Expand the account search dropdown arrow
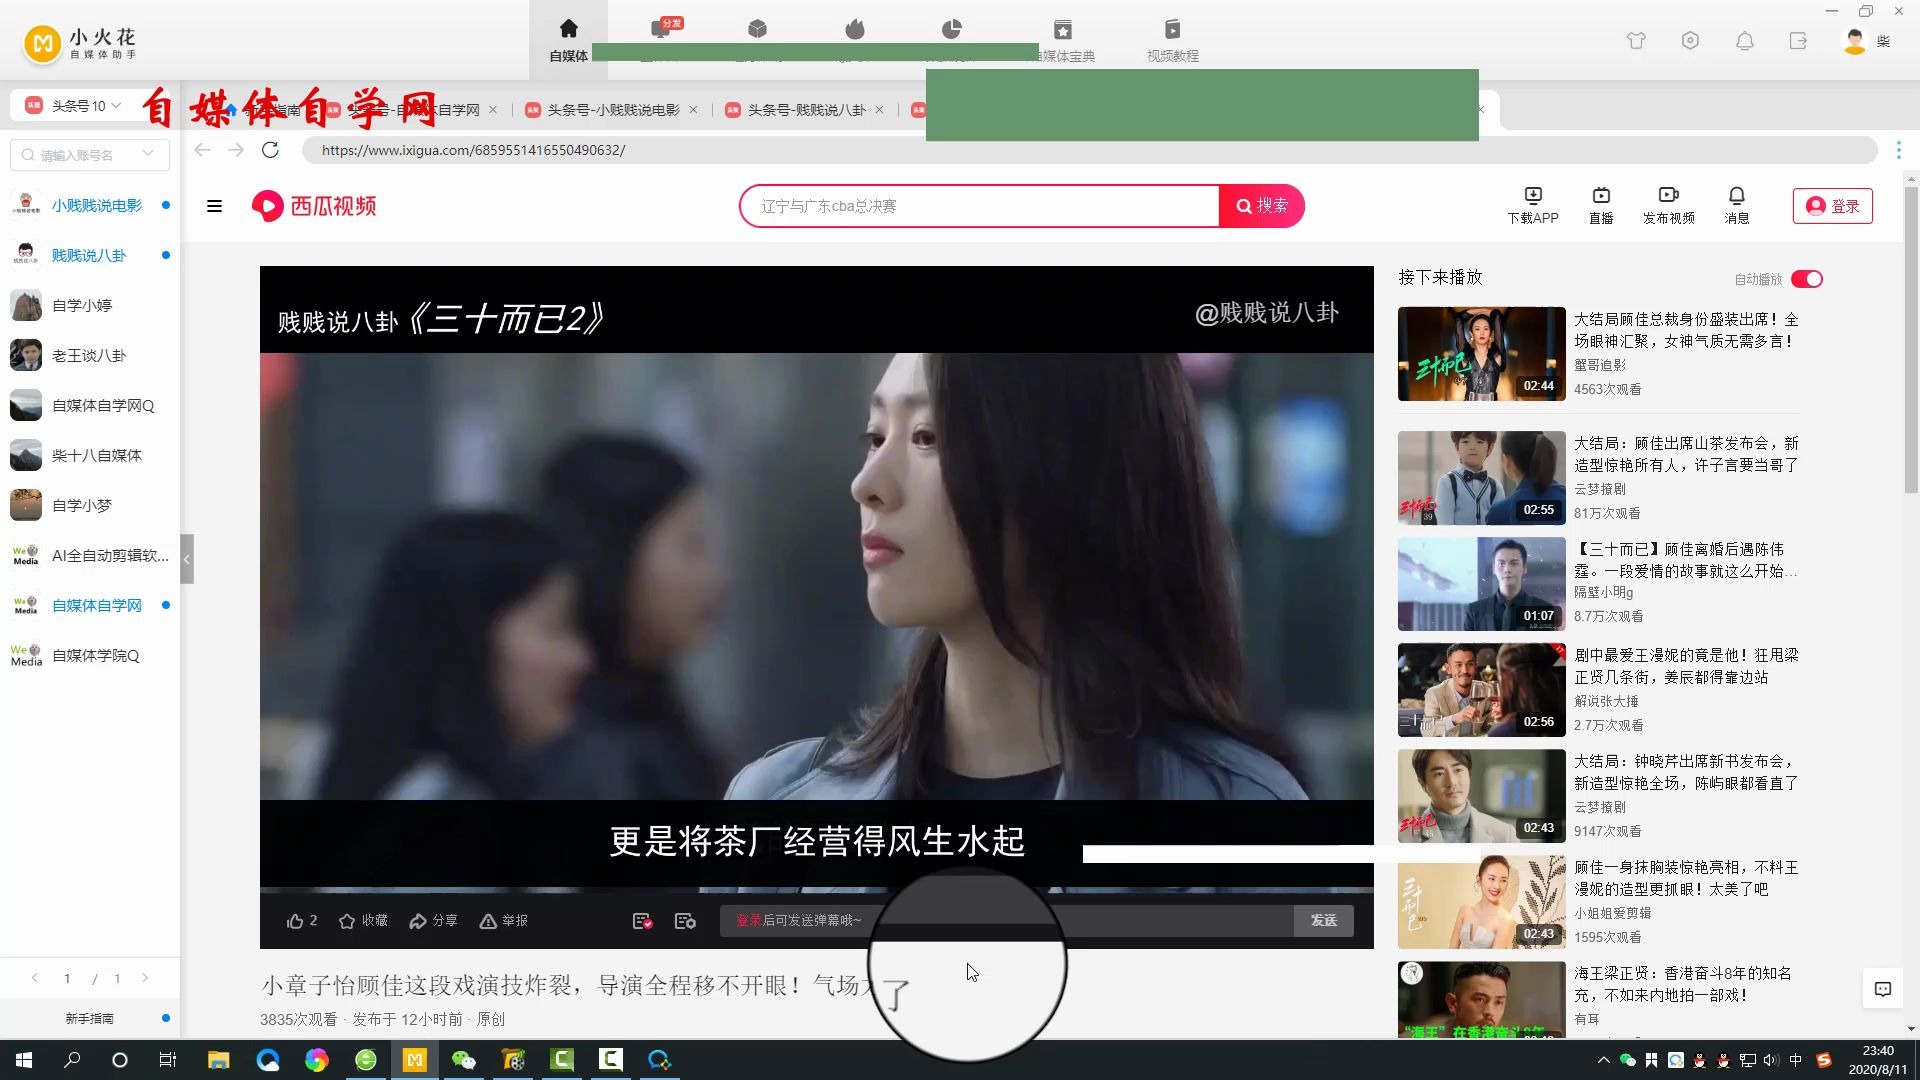Image resolution: width=1920 pixels, height=1080 pixels. [x=149, y=154]
